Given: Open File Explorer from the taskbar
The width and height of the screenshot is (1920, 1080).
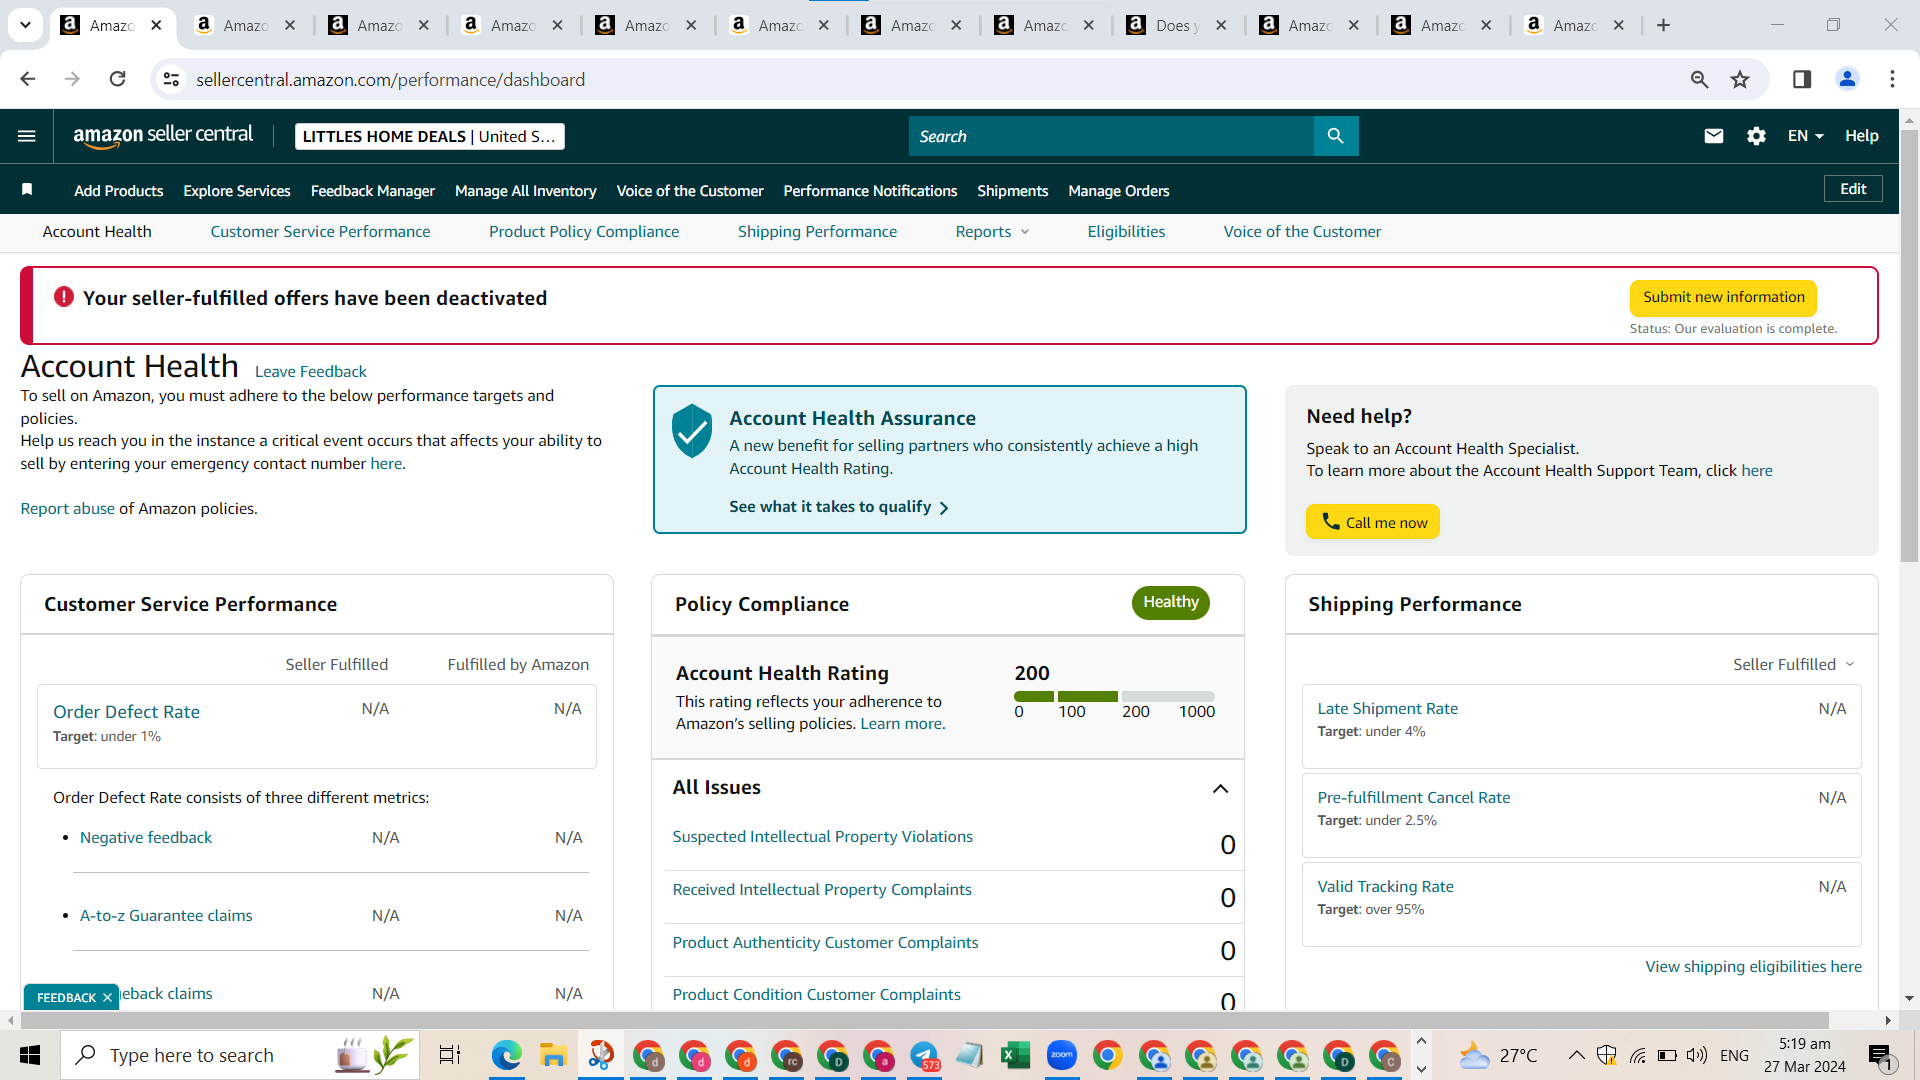Looking at the screenshot, I should click(x=553, y=1055).
